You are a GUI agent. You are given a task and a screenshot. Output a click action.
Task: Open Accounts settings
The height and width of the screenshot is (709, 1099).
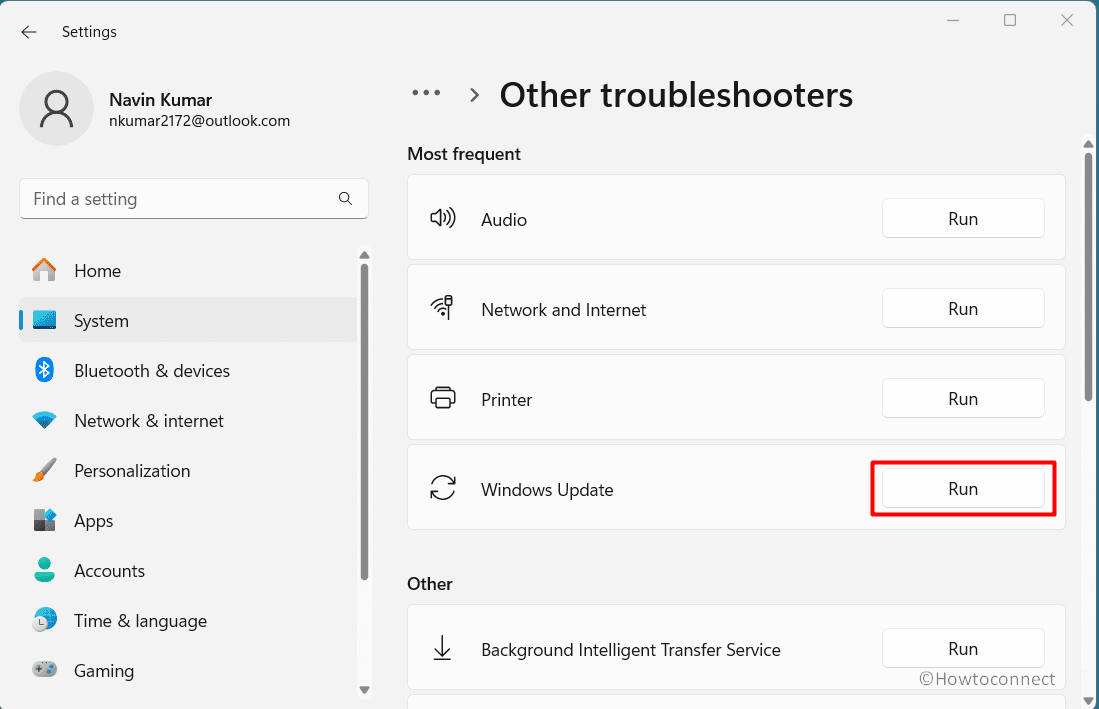tap(188, 571)
